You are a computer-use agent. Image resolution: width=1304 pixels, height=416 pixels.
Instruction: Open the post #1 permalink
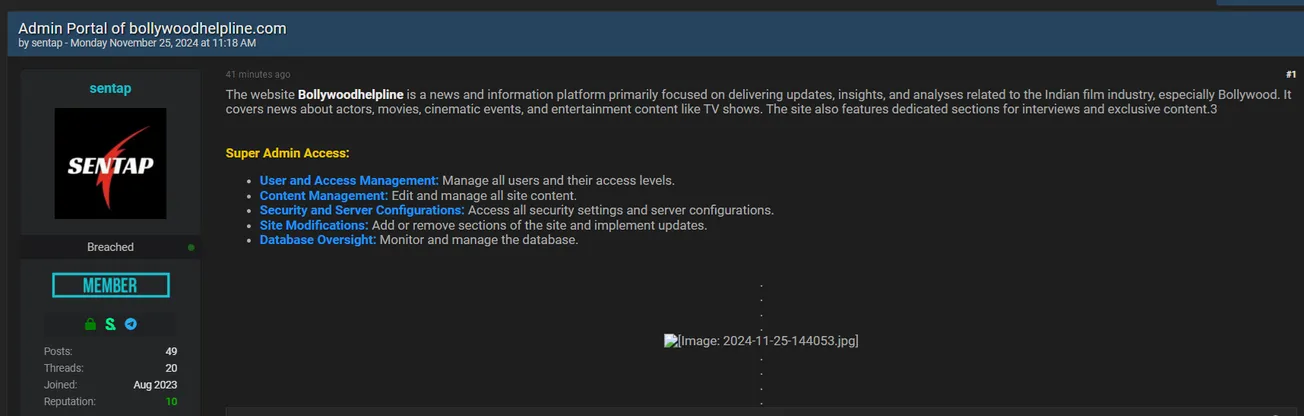tap(1290, 75)
